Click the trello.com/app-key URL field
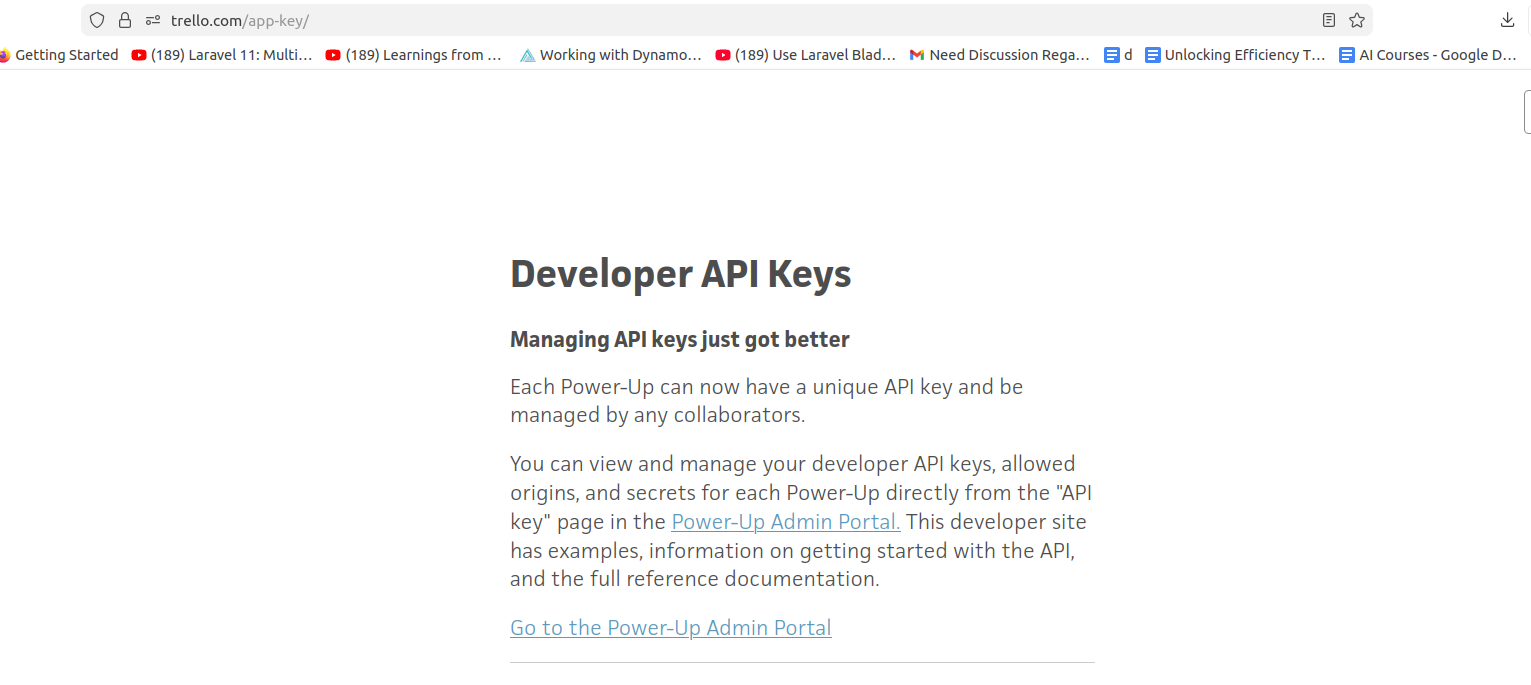 (700, 20)
